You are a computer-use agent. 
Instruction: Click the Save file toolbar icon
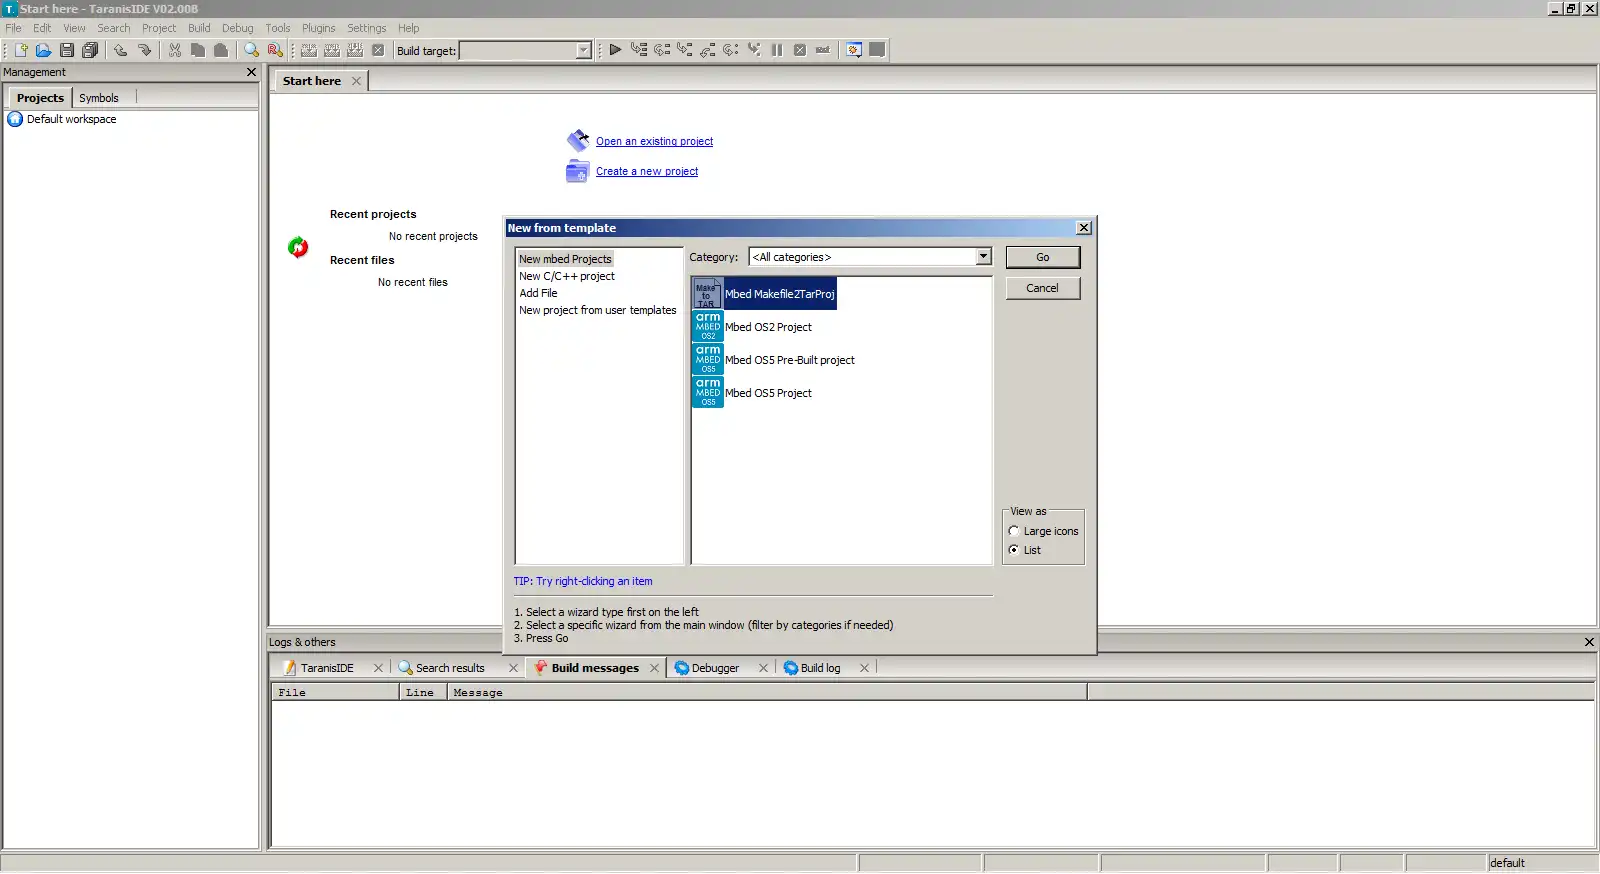click(x=67, y=50)
